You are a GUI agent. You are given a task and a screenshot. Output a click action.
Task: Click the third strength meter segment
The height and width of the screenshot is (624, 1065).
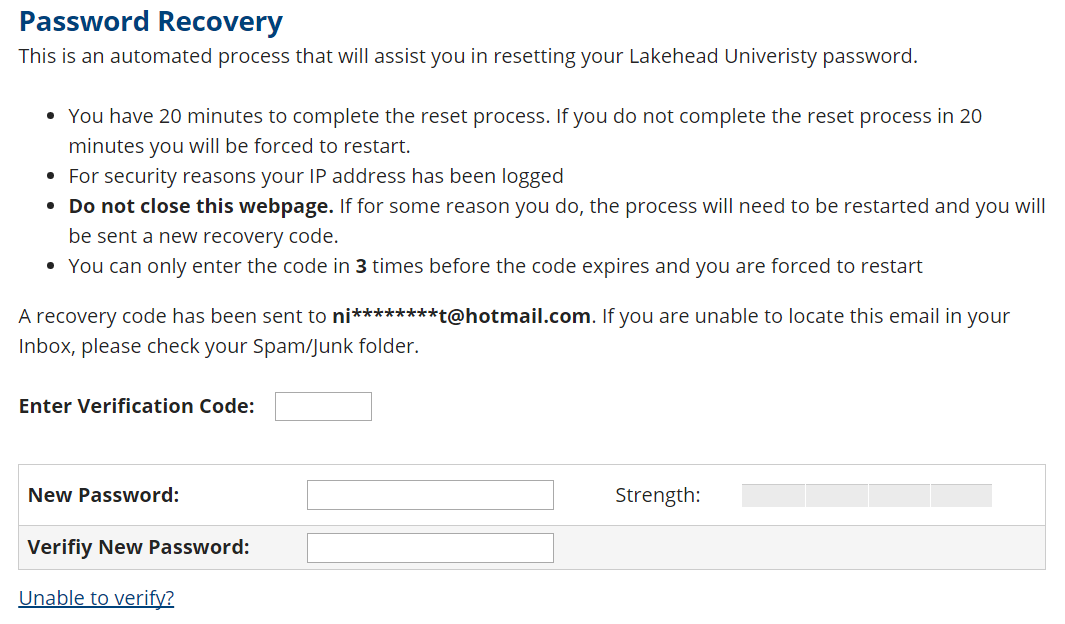898,494
